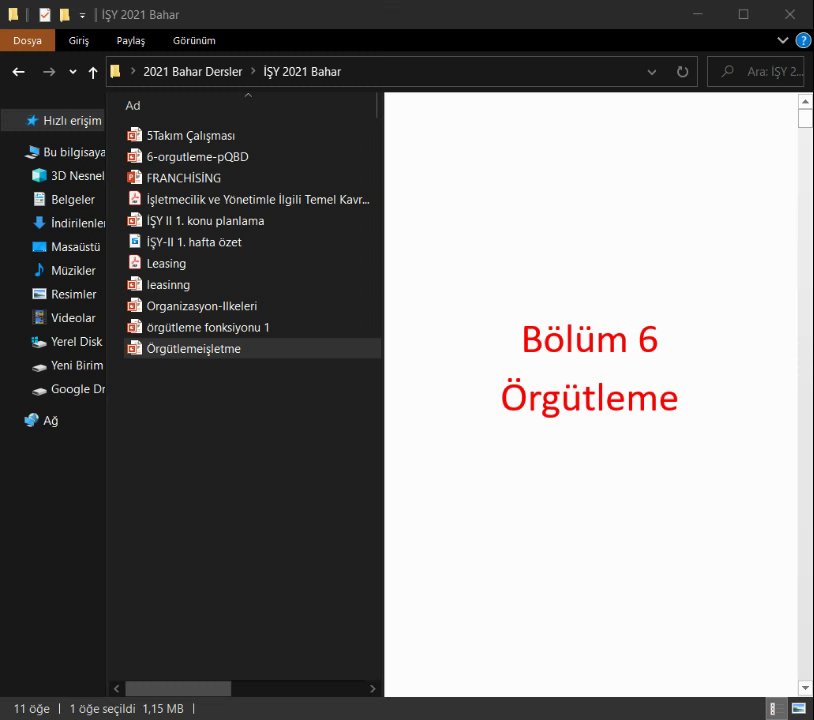Click the file list horizontal scrollbar thumb

pos(178,688)
